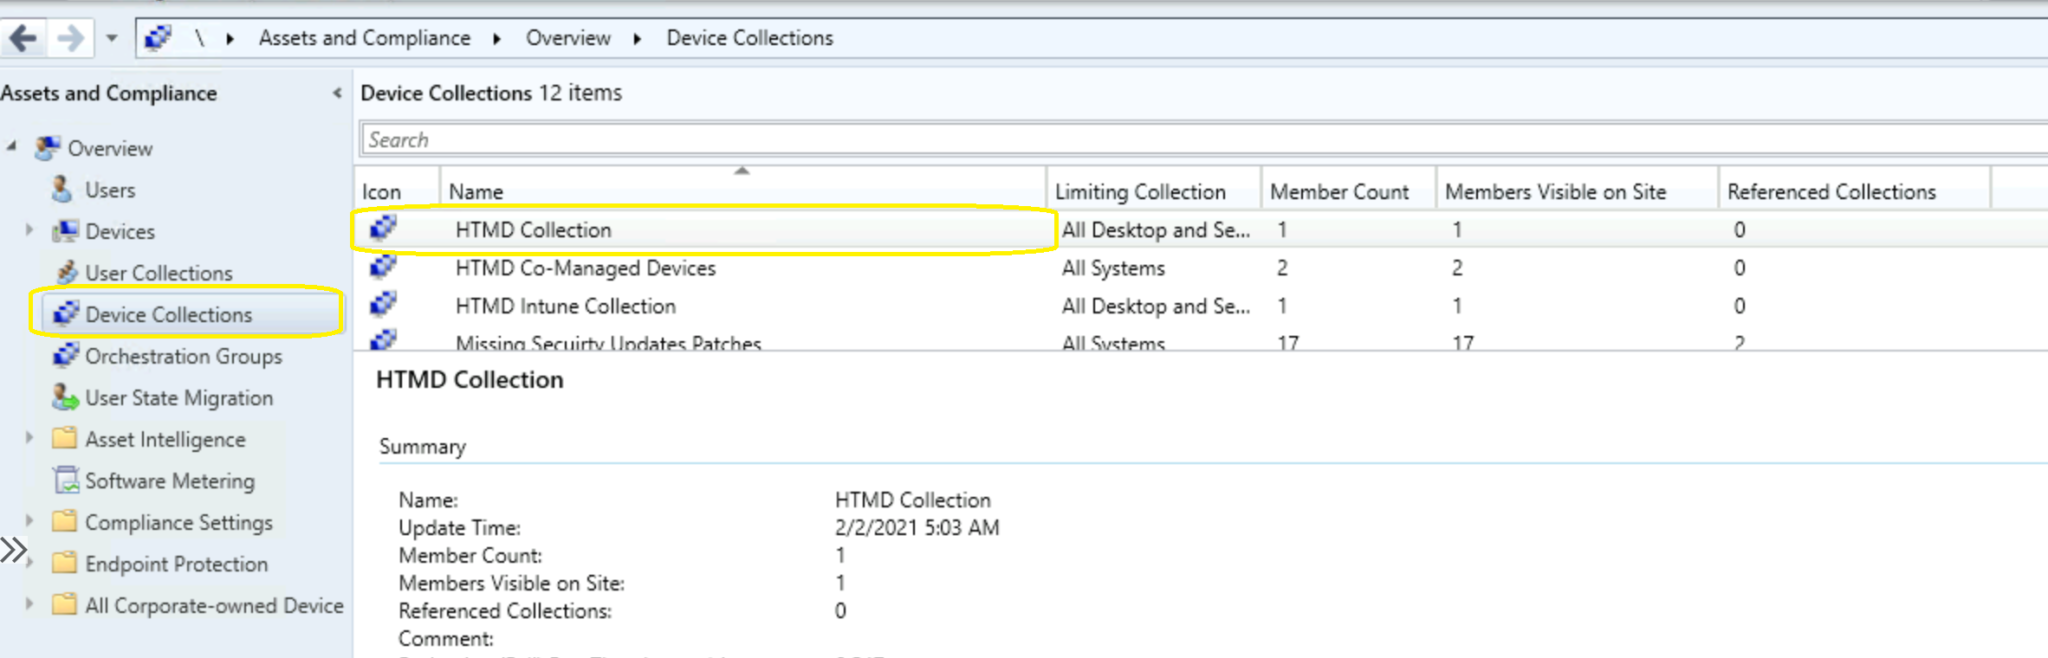
Task: Collapse the Assets and Compliance pane
Action: tap(337, 93)
